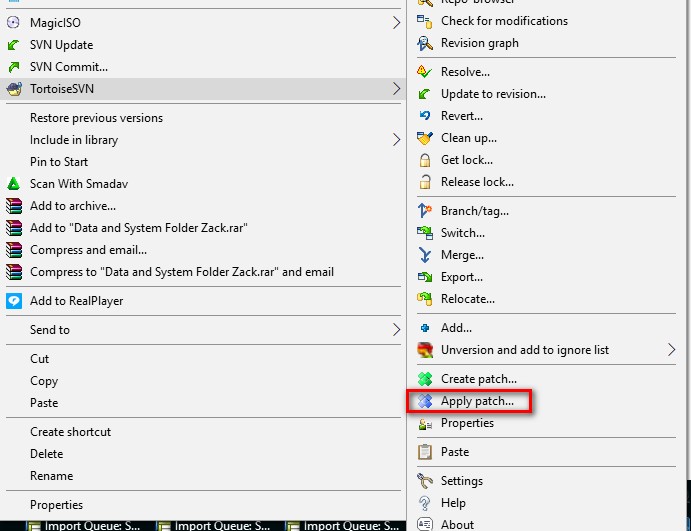Viewport: 691px width, 531px height.
Task: Click the Unversion and add to ignore icon
Action: 425,350
